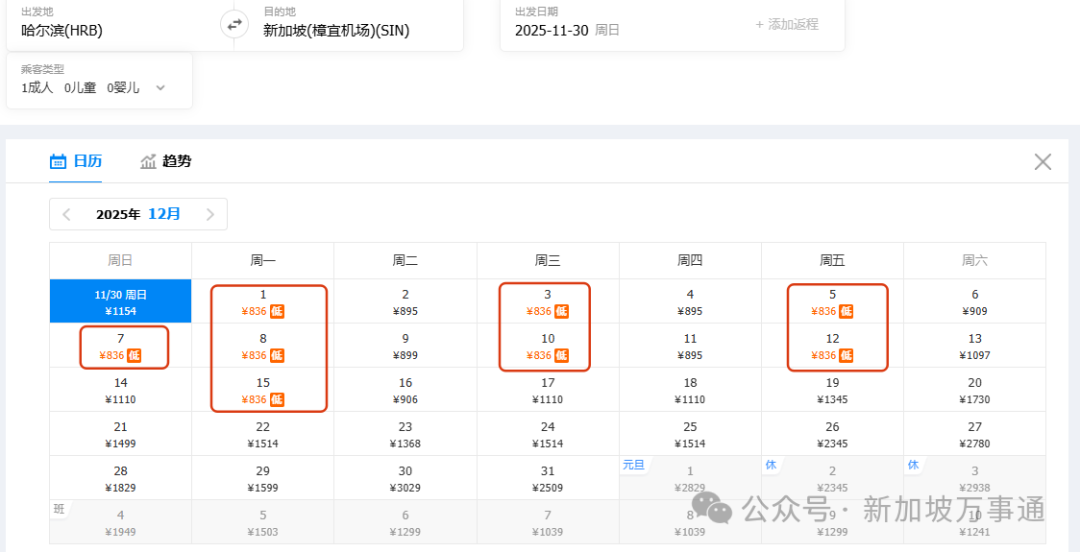Select December 9 priced ¥899
This screenshot has width=1080, height=552.
pos(406,345)
